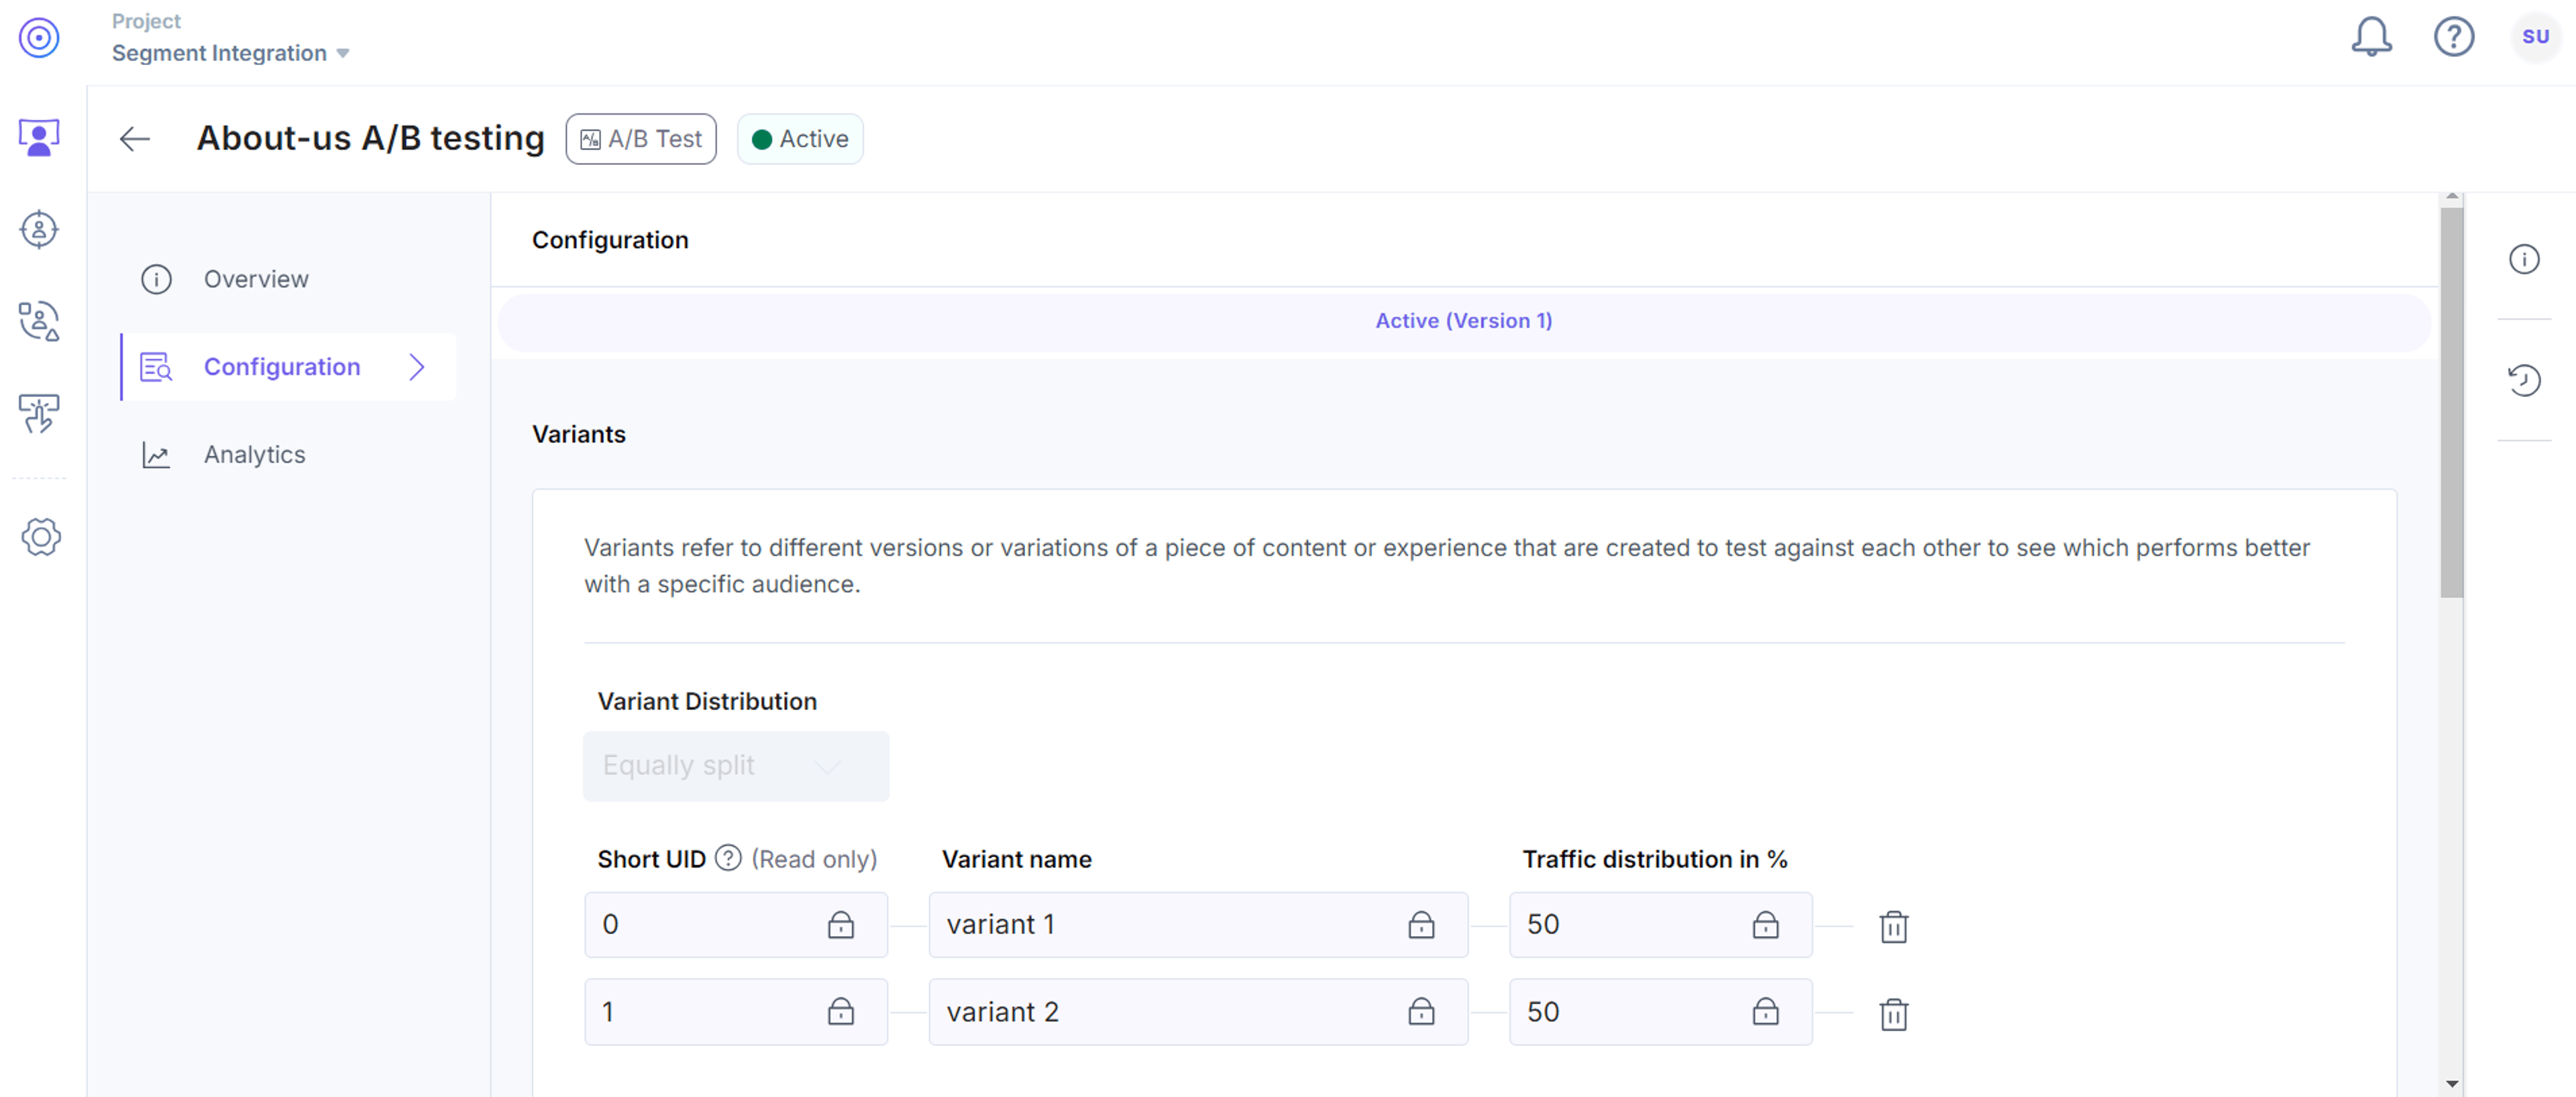
Task: Click variant 2 traffic 50 field
Action: click(x=1660, y=1012)
